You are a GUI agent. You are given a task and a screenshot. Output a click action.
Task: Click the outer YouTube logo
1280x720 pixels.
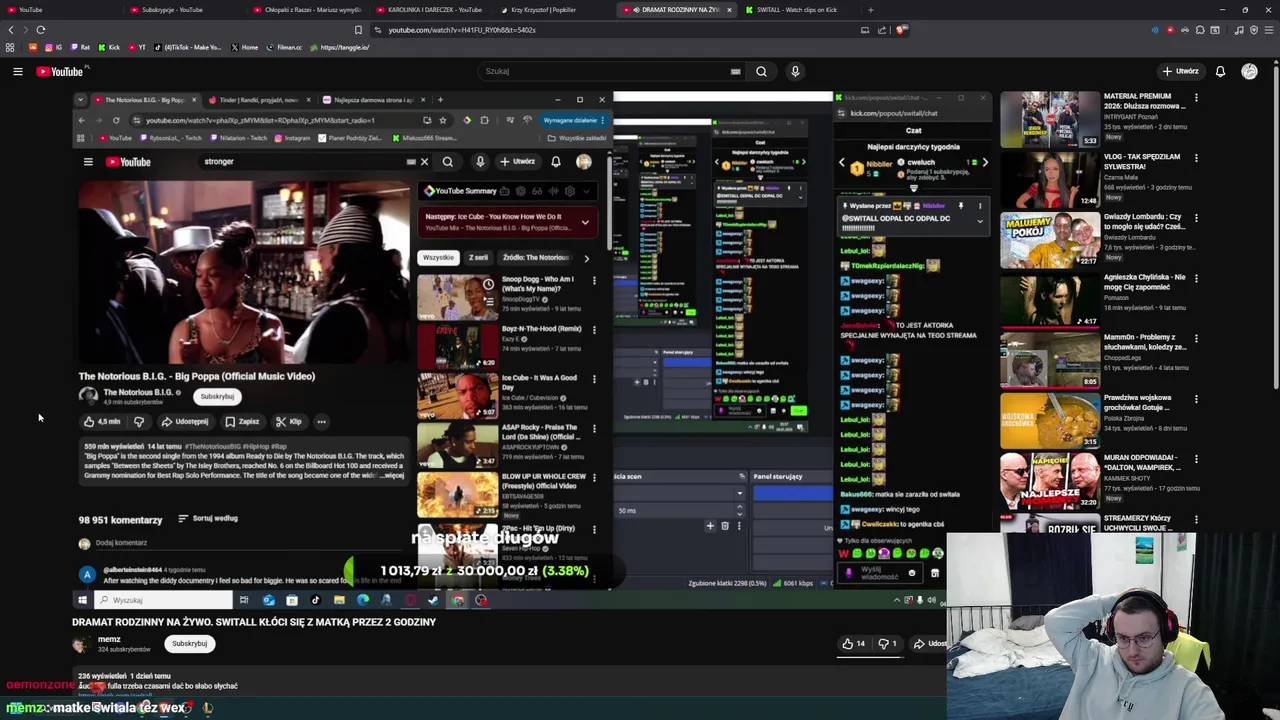click(60, 71)
